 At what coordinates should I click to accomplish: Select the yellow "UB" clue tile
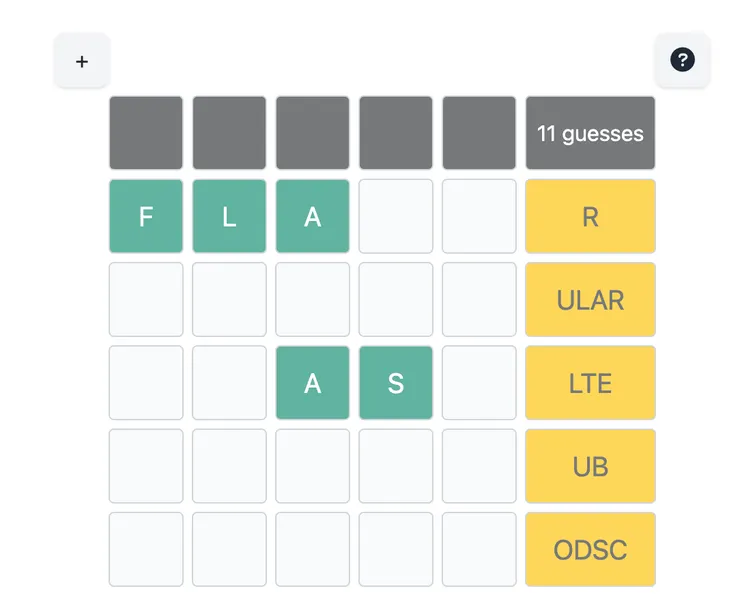tap(590, 466)
